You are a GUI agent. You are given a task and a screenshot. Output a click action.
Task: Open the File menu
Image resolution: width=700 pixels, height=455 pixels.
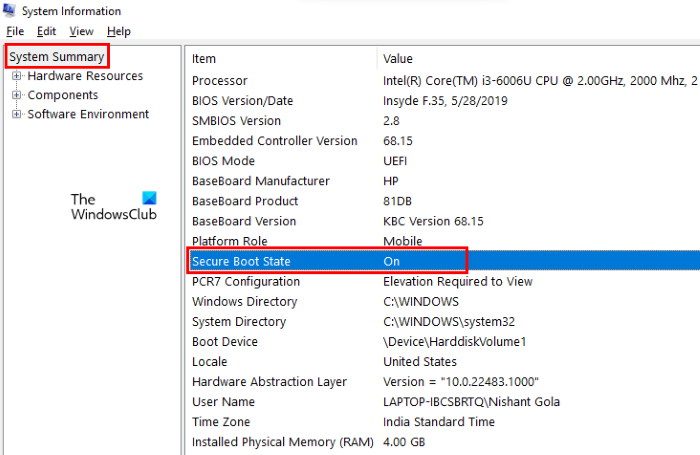(15, 31)
